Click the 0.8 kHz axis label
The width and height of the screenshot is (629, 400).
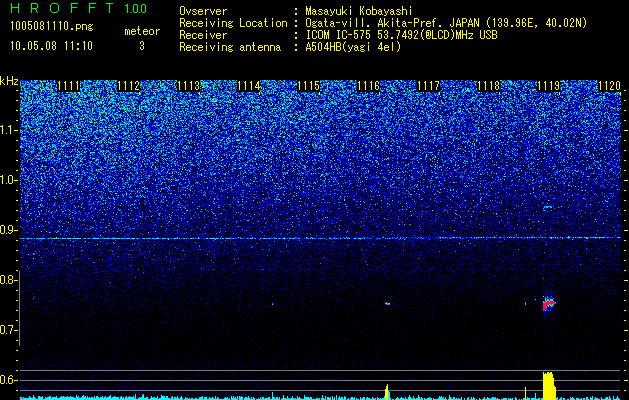pos(8,280)
